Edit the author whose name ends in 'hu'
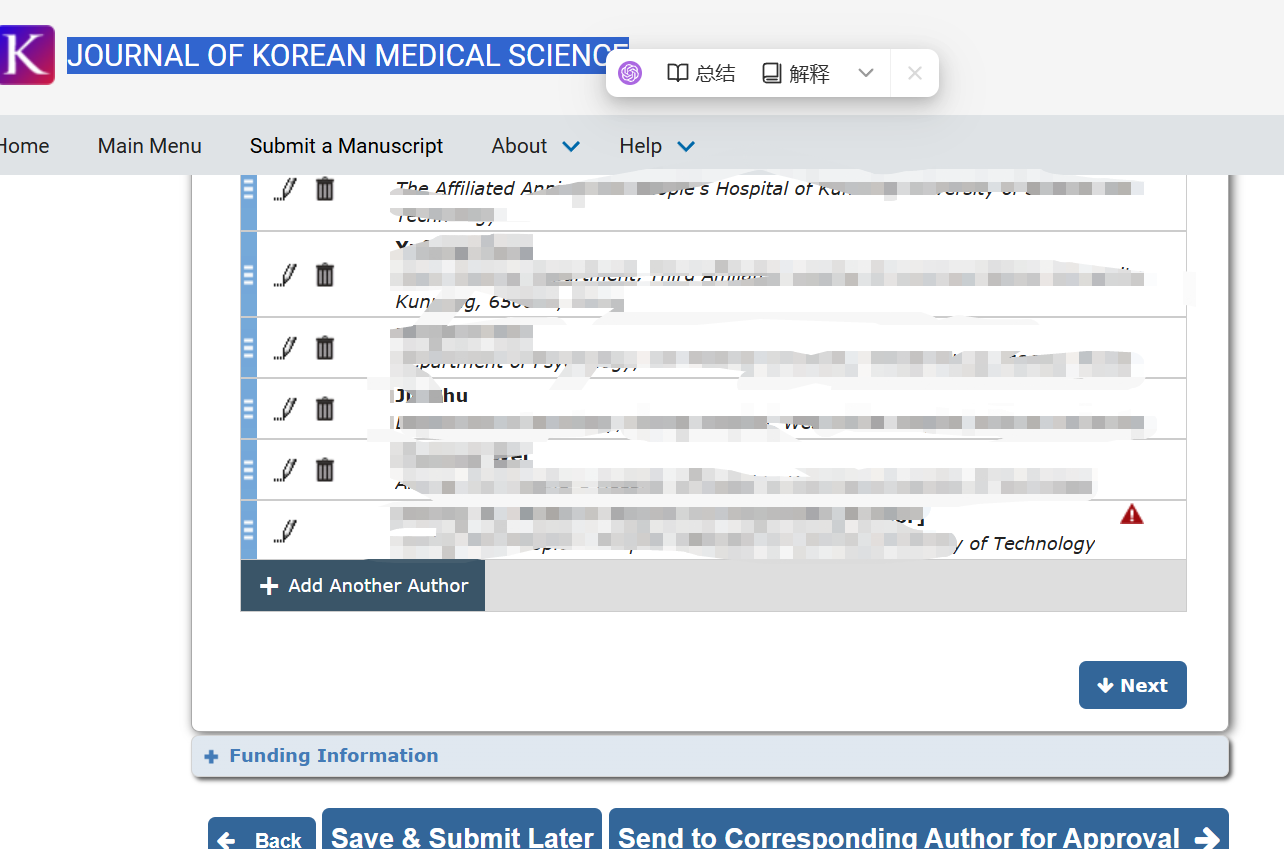This screenshot has height=849, width=1284. click(286, 409)
